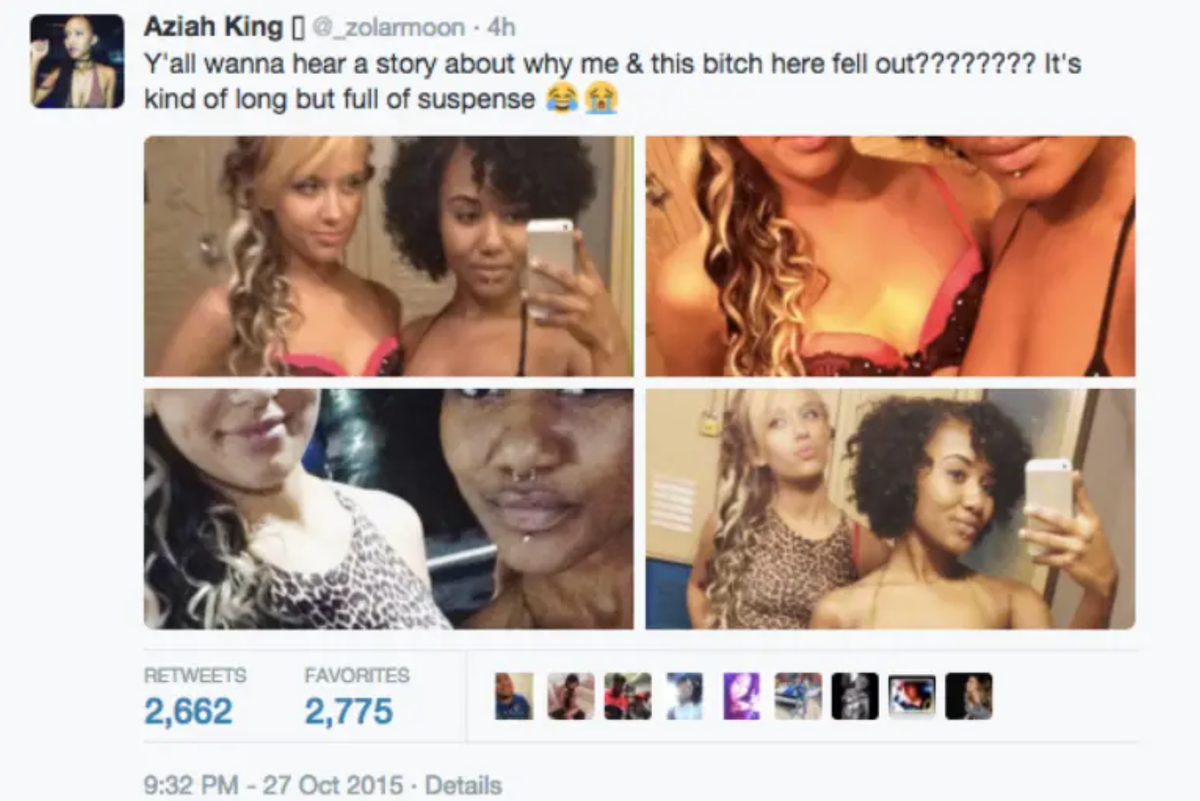Open the bottom-left leopard-print top photo

pyautogui.click(x=389, y=509)
